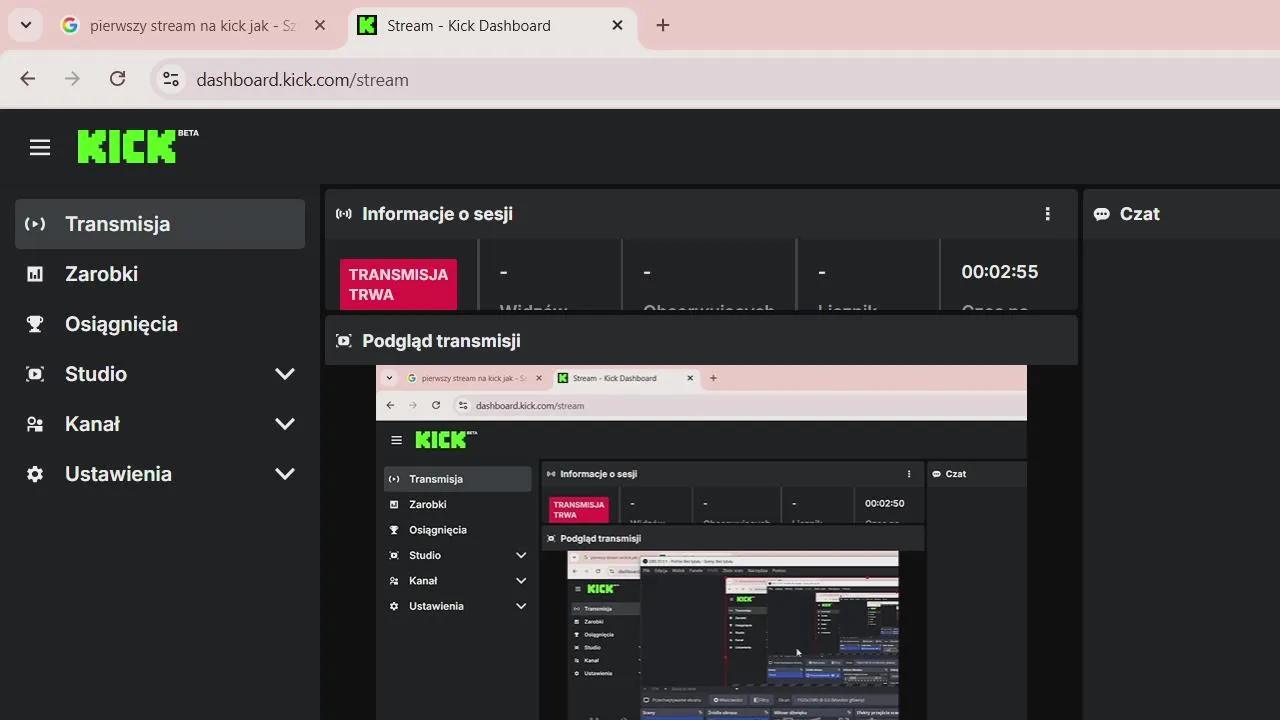Open the Ustawienia sidebar item

160,474
